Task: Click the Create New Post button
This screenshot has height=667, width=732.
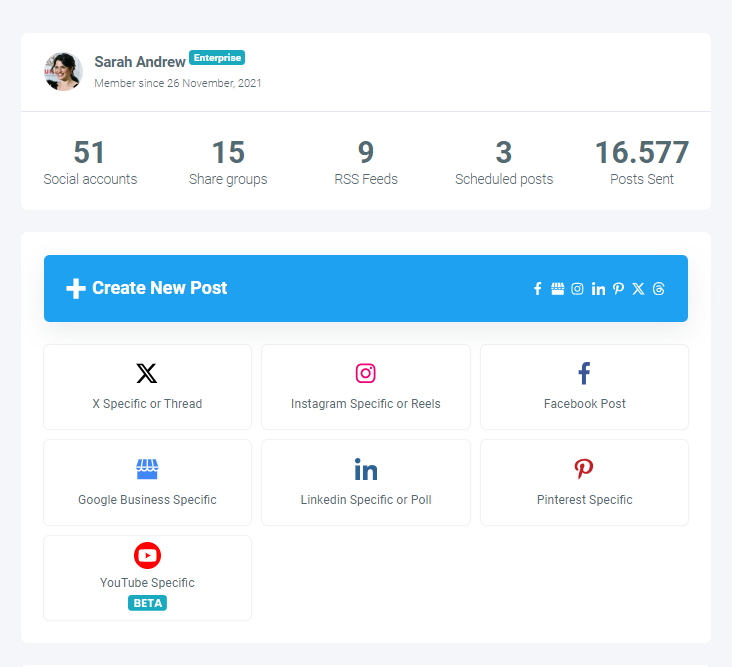Action: tap(366, 288)
